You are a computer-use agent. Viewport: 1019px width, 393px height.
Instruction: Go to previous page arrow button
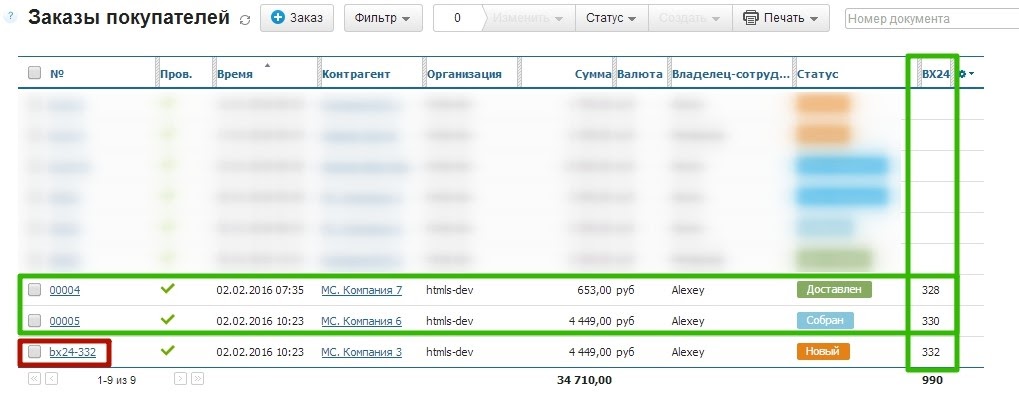click(x=51, y=378)
